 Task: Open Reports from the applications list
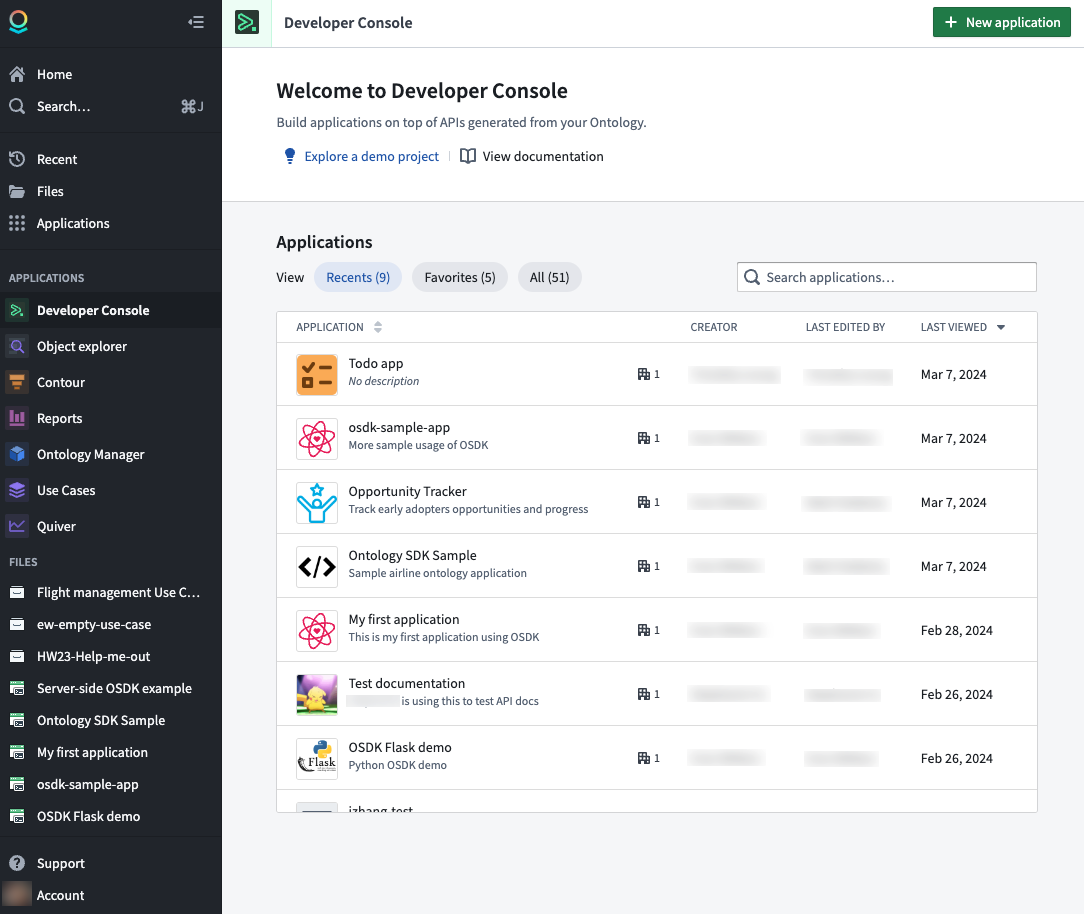(x=59, y=418)
